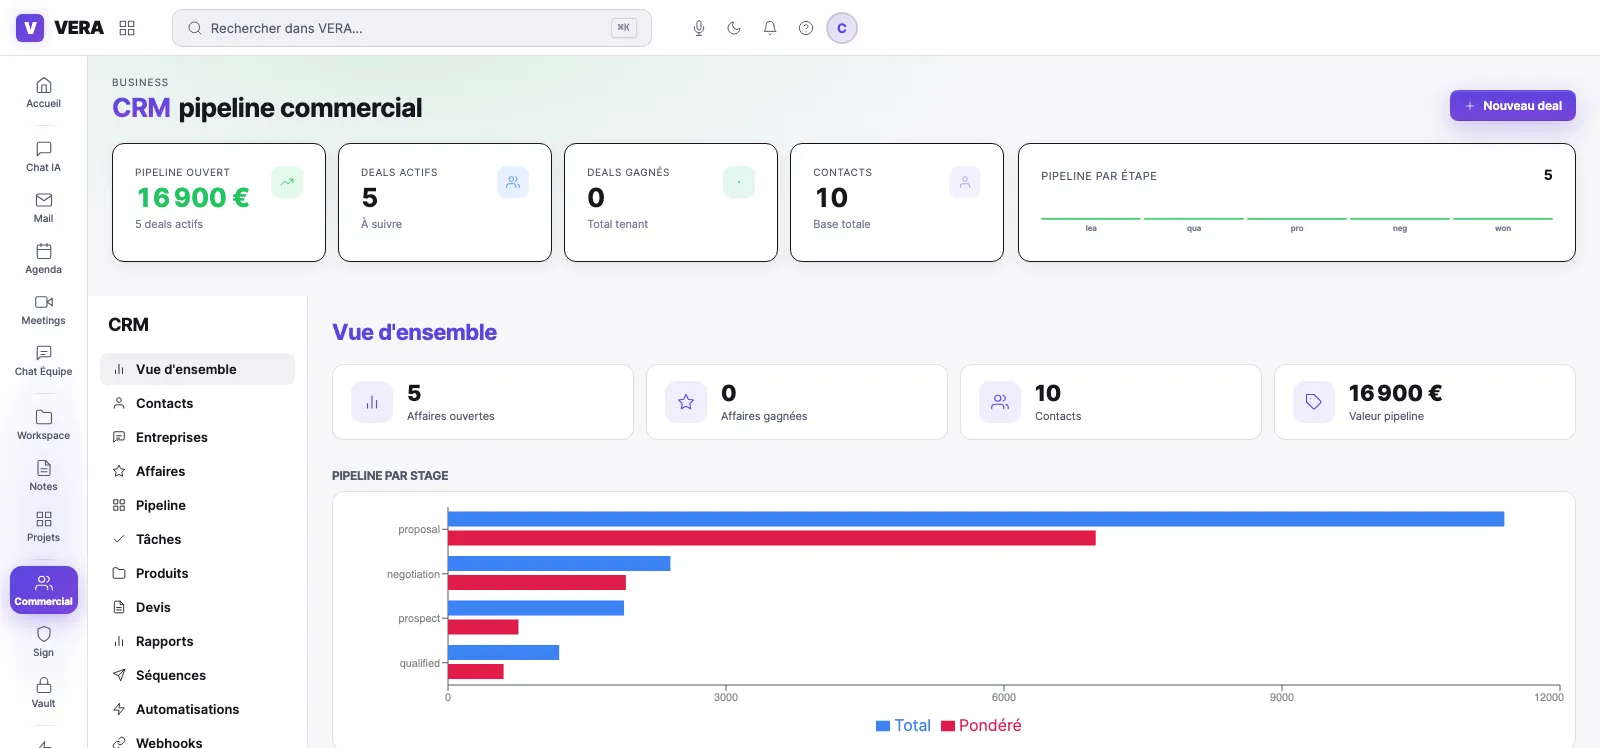Open notifications bell icon
Viewport: 1600px width, 748px height.
tap(770, 28)
